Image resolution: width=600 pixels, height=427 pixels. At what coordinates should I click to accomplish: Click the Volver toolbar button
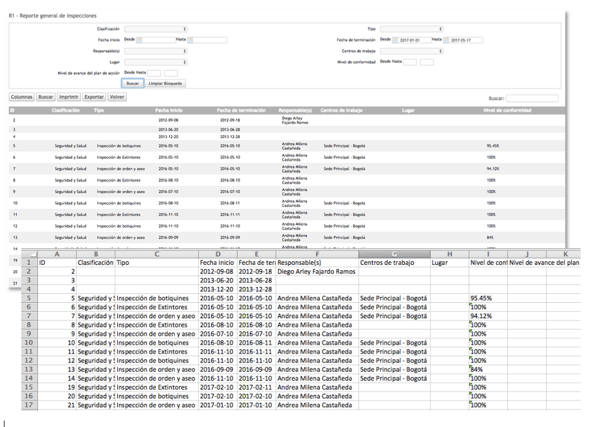pyautogui.click(x=118, y=98)
